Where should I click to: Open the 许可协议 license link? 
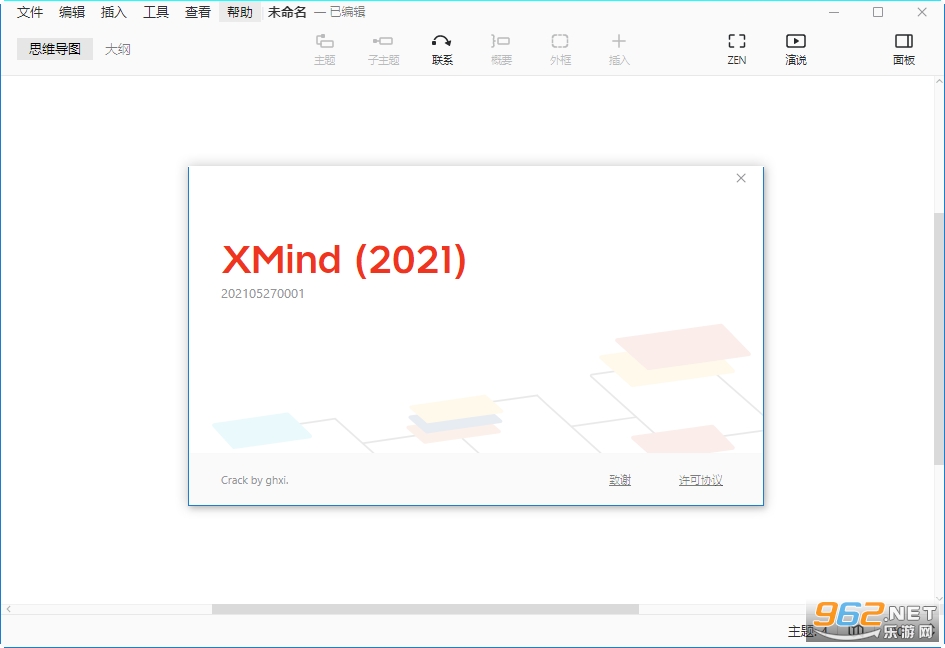click(700, 480)
